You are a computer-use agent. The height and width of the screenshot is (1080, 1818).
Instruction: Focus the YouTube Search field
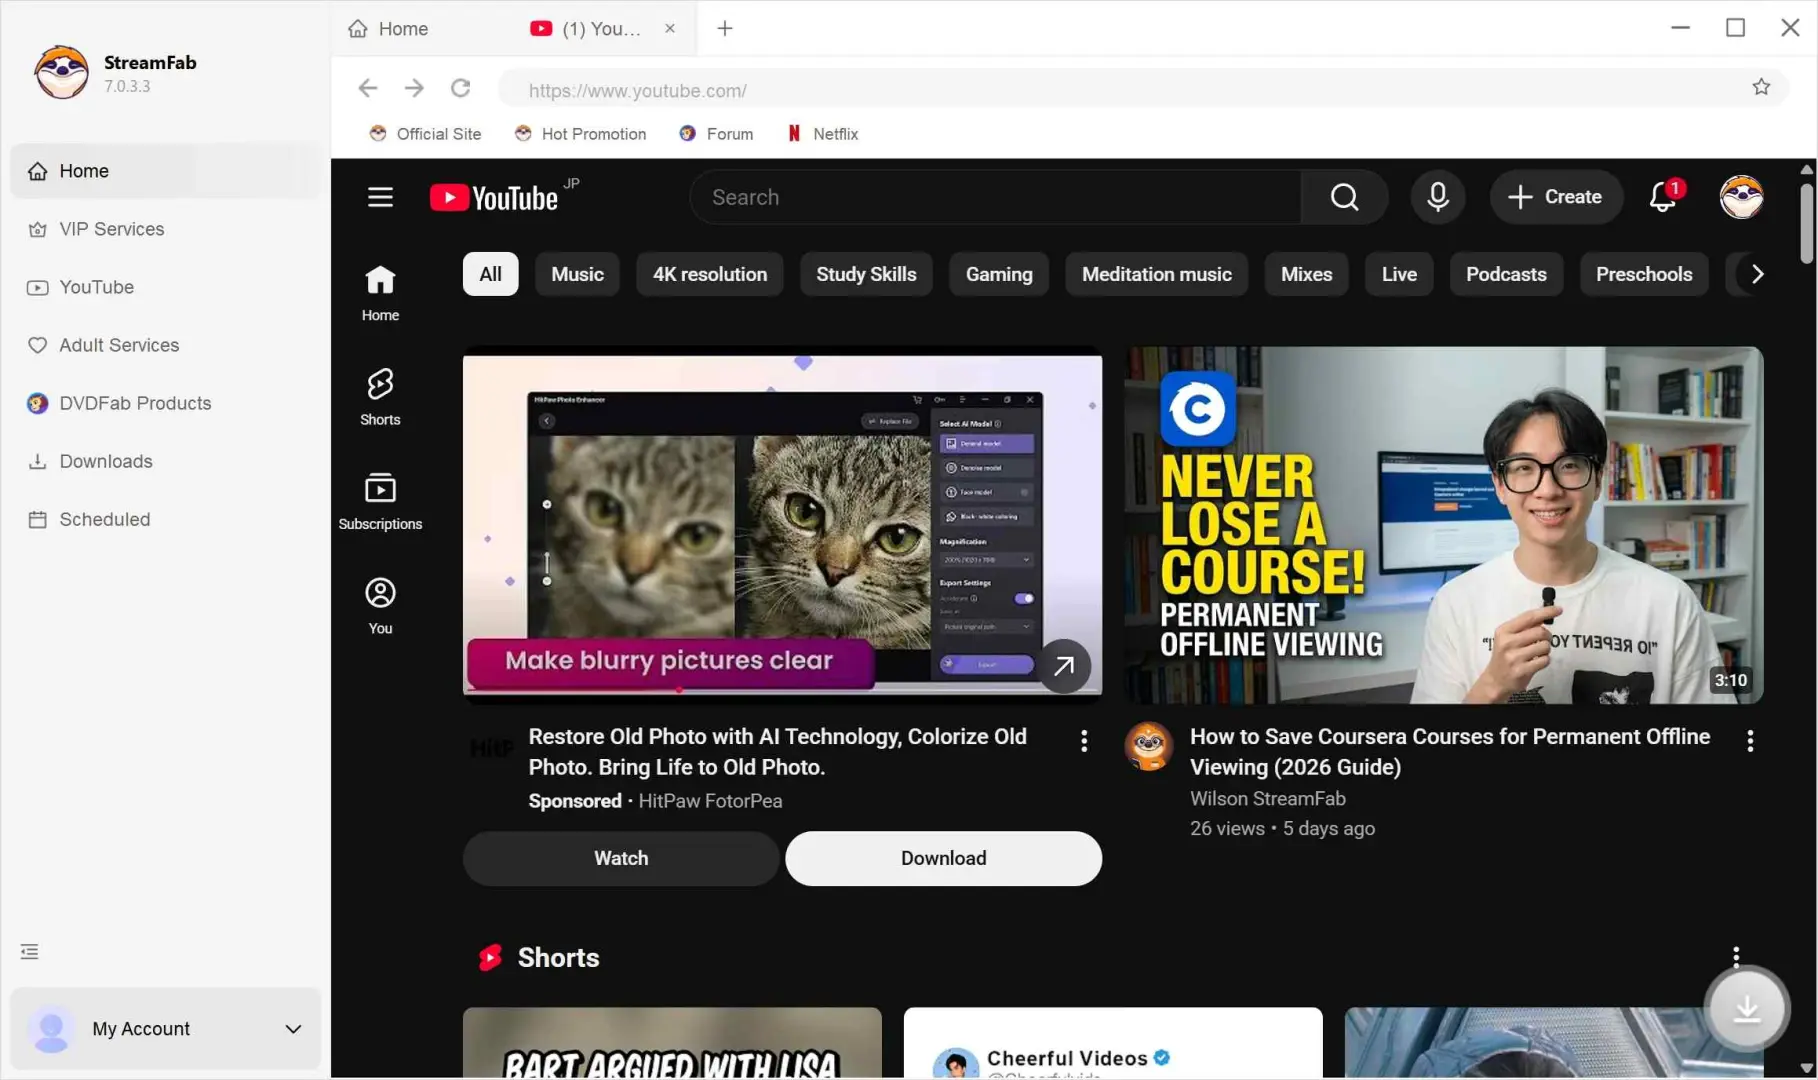(x=995, y=197)
